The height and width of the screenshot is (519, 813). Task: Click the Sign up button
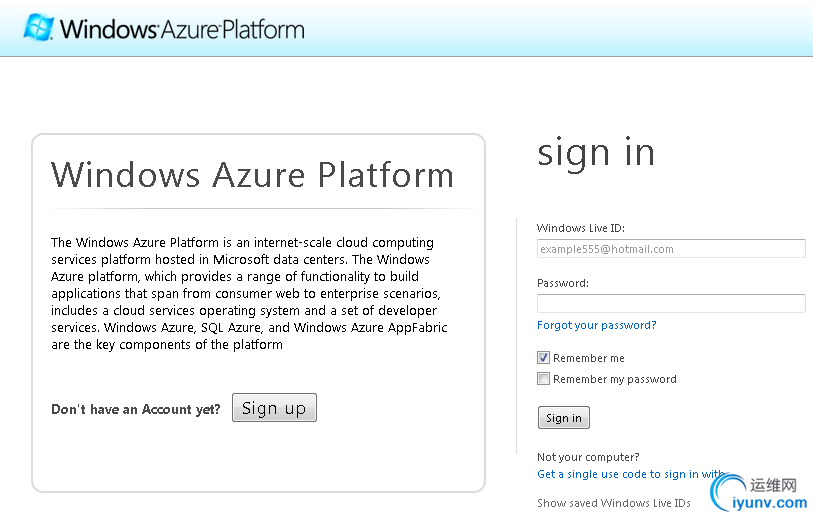tap(274, 408)
